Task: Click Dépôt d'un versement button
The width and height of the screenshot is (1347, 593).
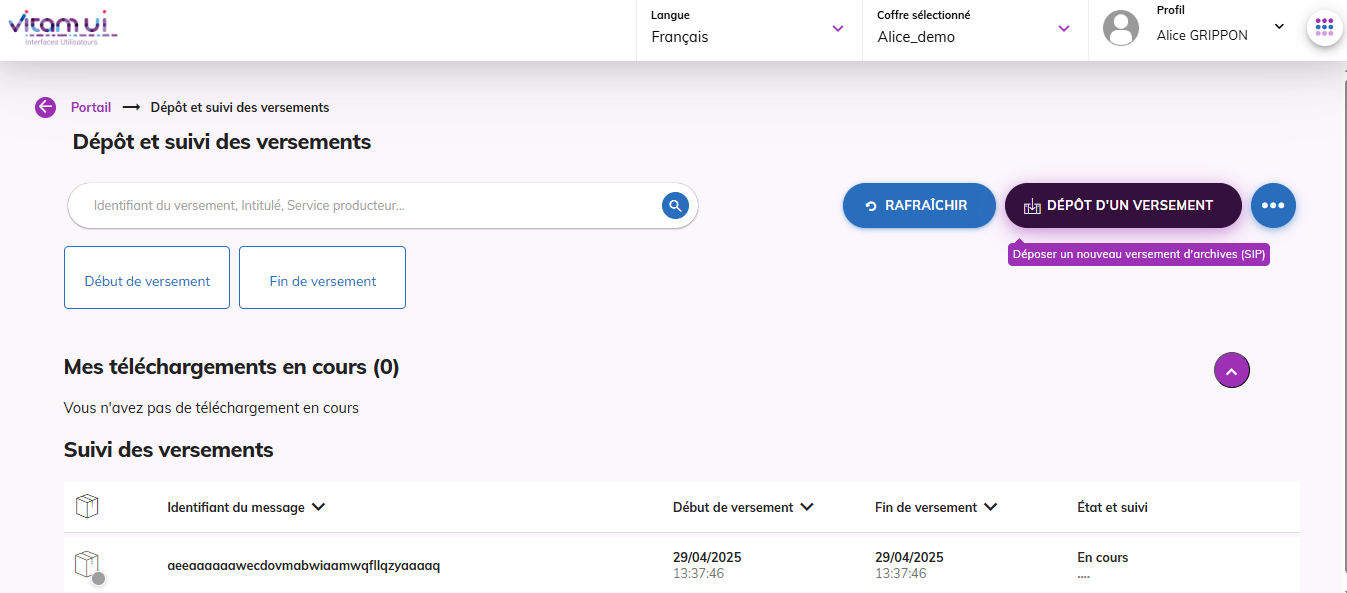Action: pyautogui.click(x=1122, y=205)
